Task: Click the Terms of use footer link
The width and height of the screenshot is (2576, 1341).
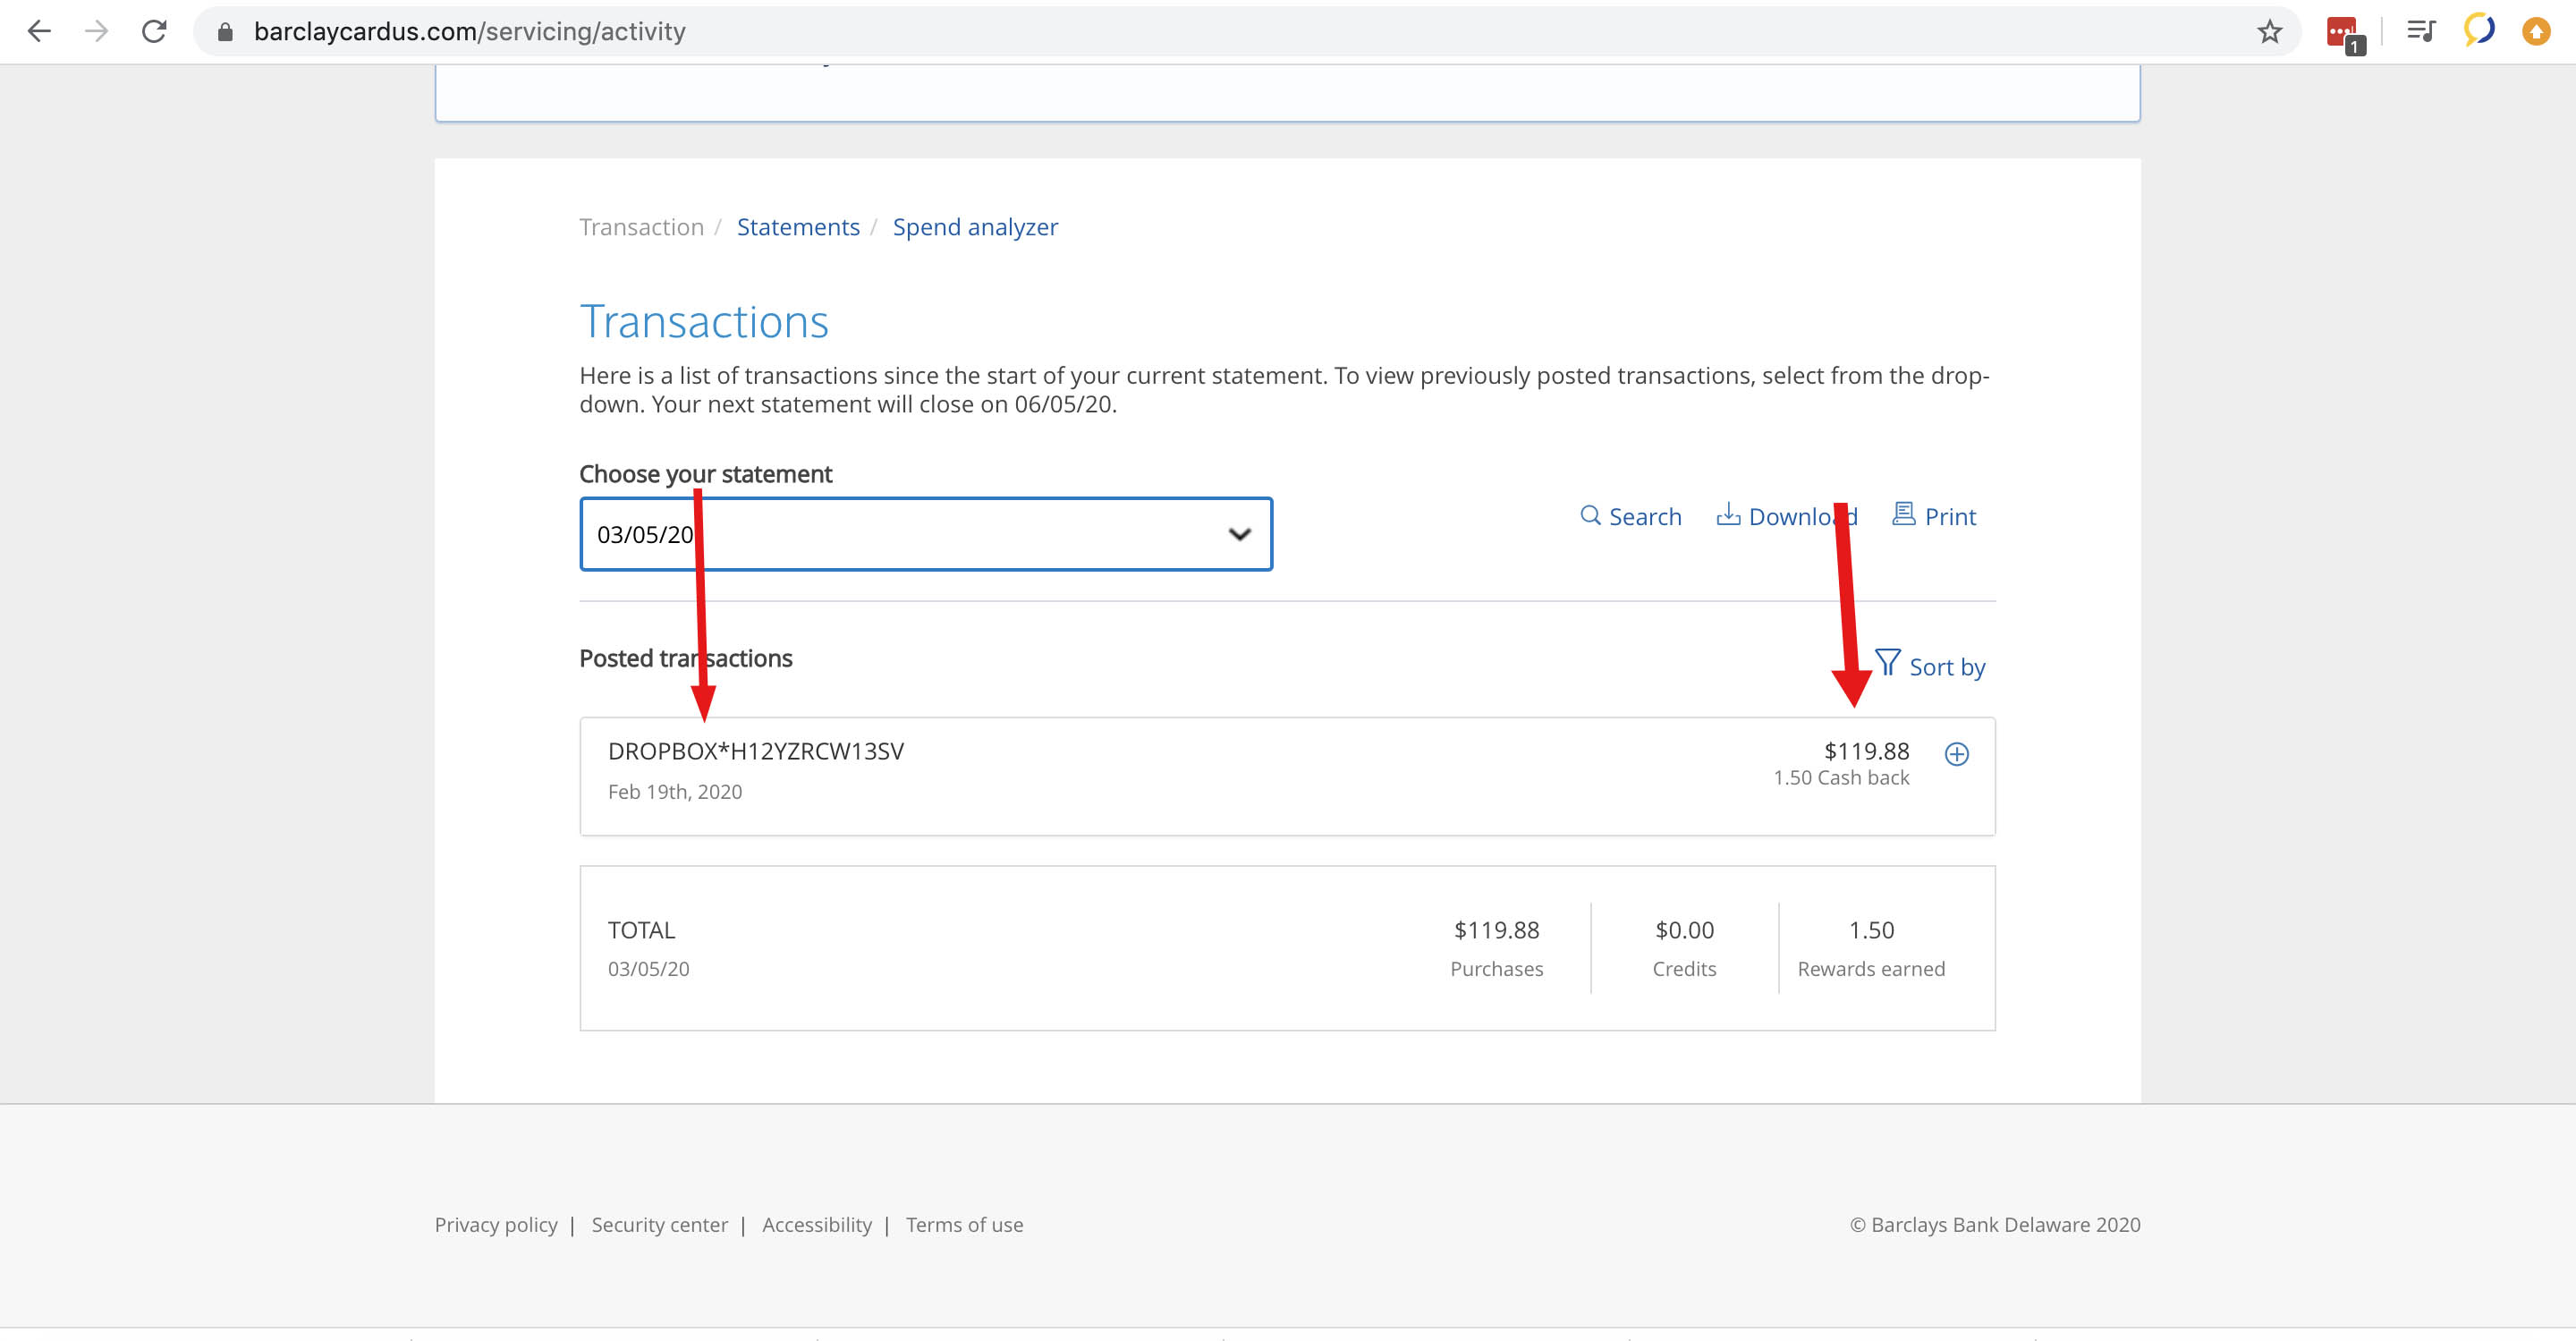Action: point(962,1225)
